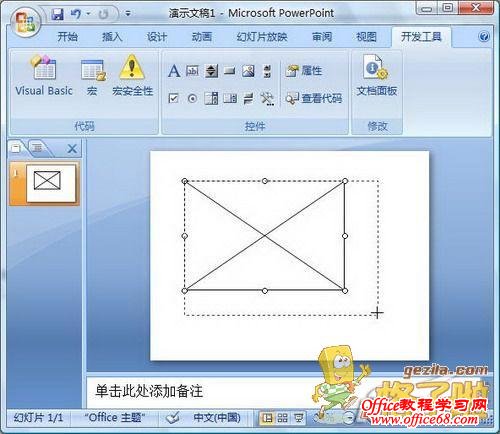Open the 审阅 tab
This screenshot has width=500, height=434.
[x=322, y=37]
